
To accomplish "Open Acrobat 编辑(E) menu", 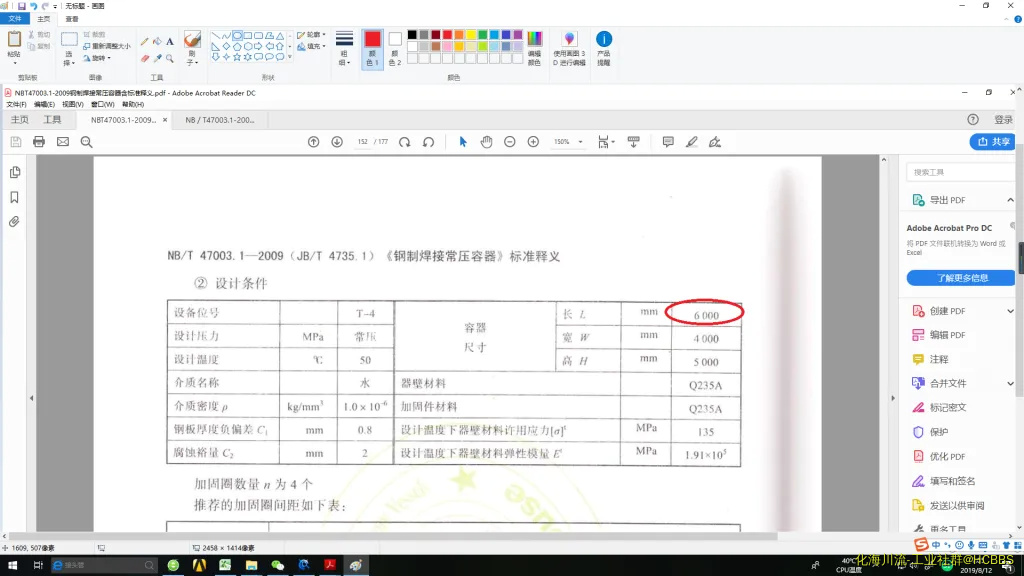I will [44, 104].
